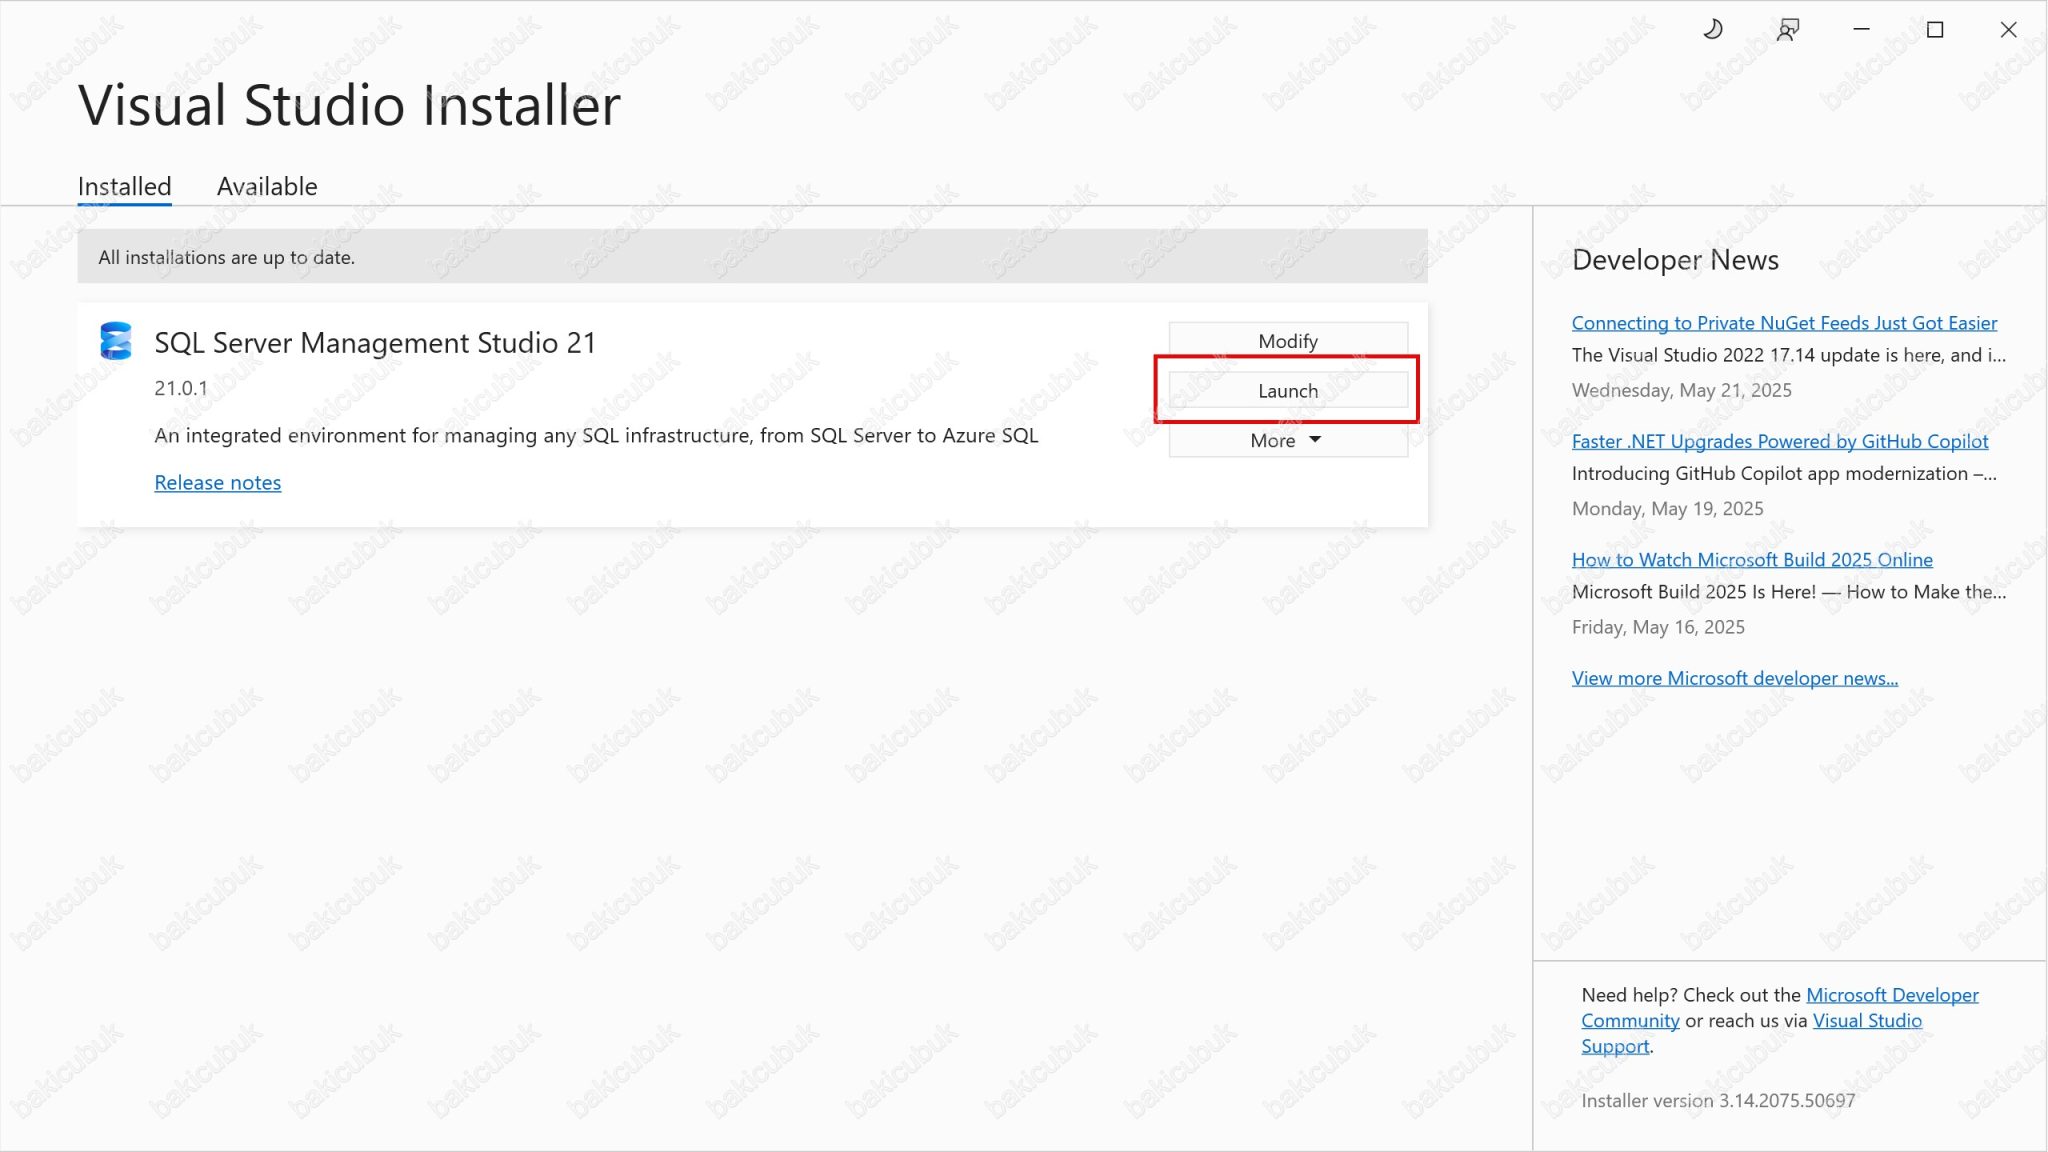Open the Visual Studio Support link
2048x1152 pixels.
1867,1020
